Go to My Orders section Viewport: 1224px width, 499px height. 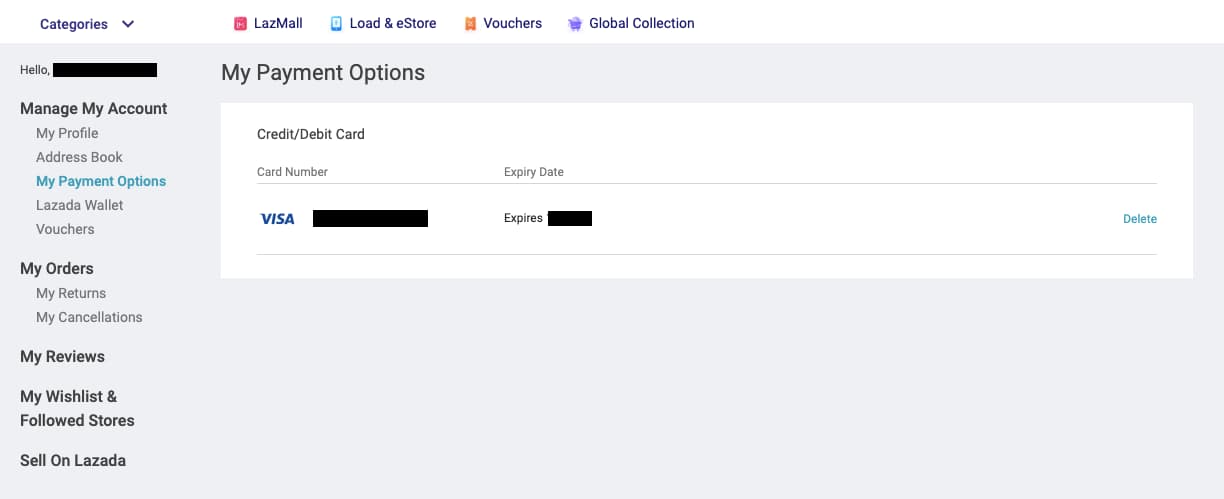tap(57, 268)
